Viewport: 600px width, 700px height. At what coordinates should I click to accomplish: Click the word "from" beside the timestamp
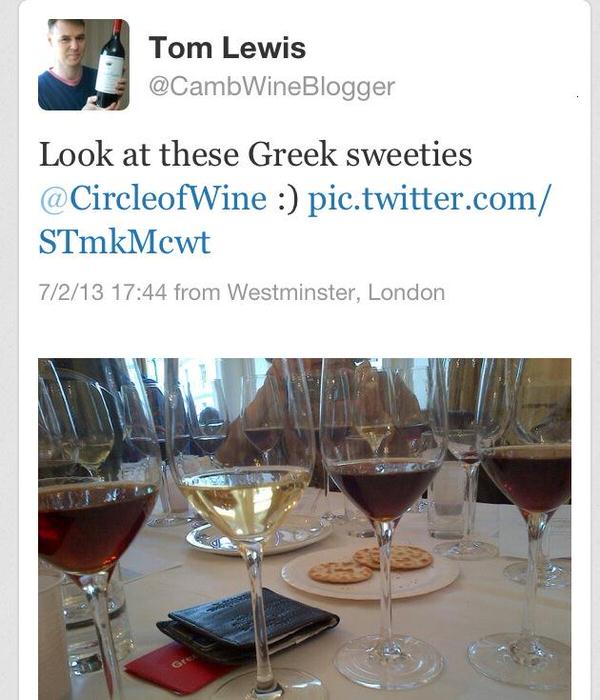click(198, 293)
